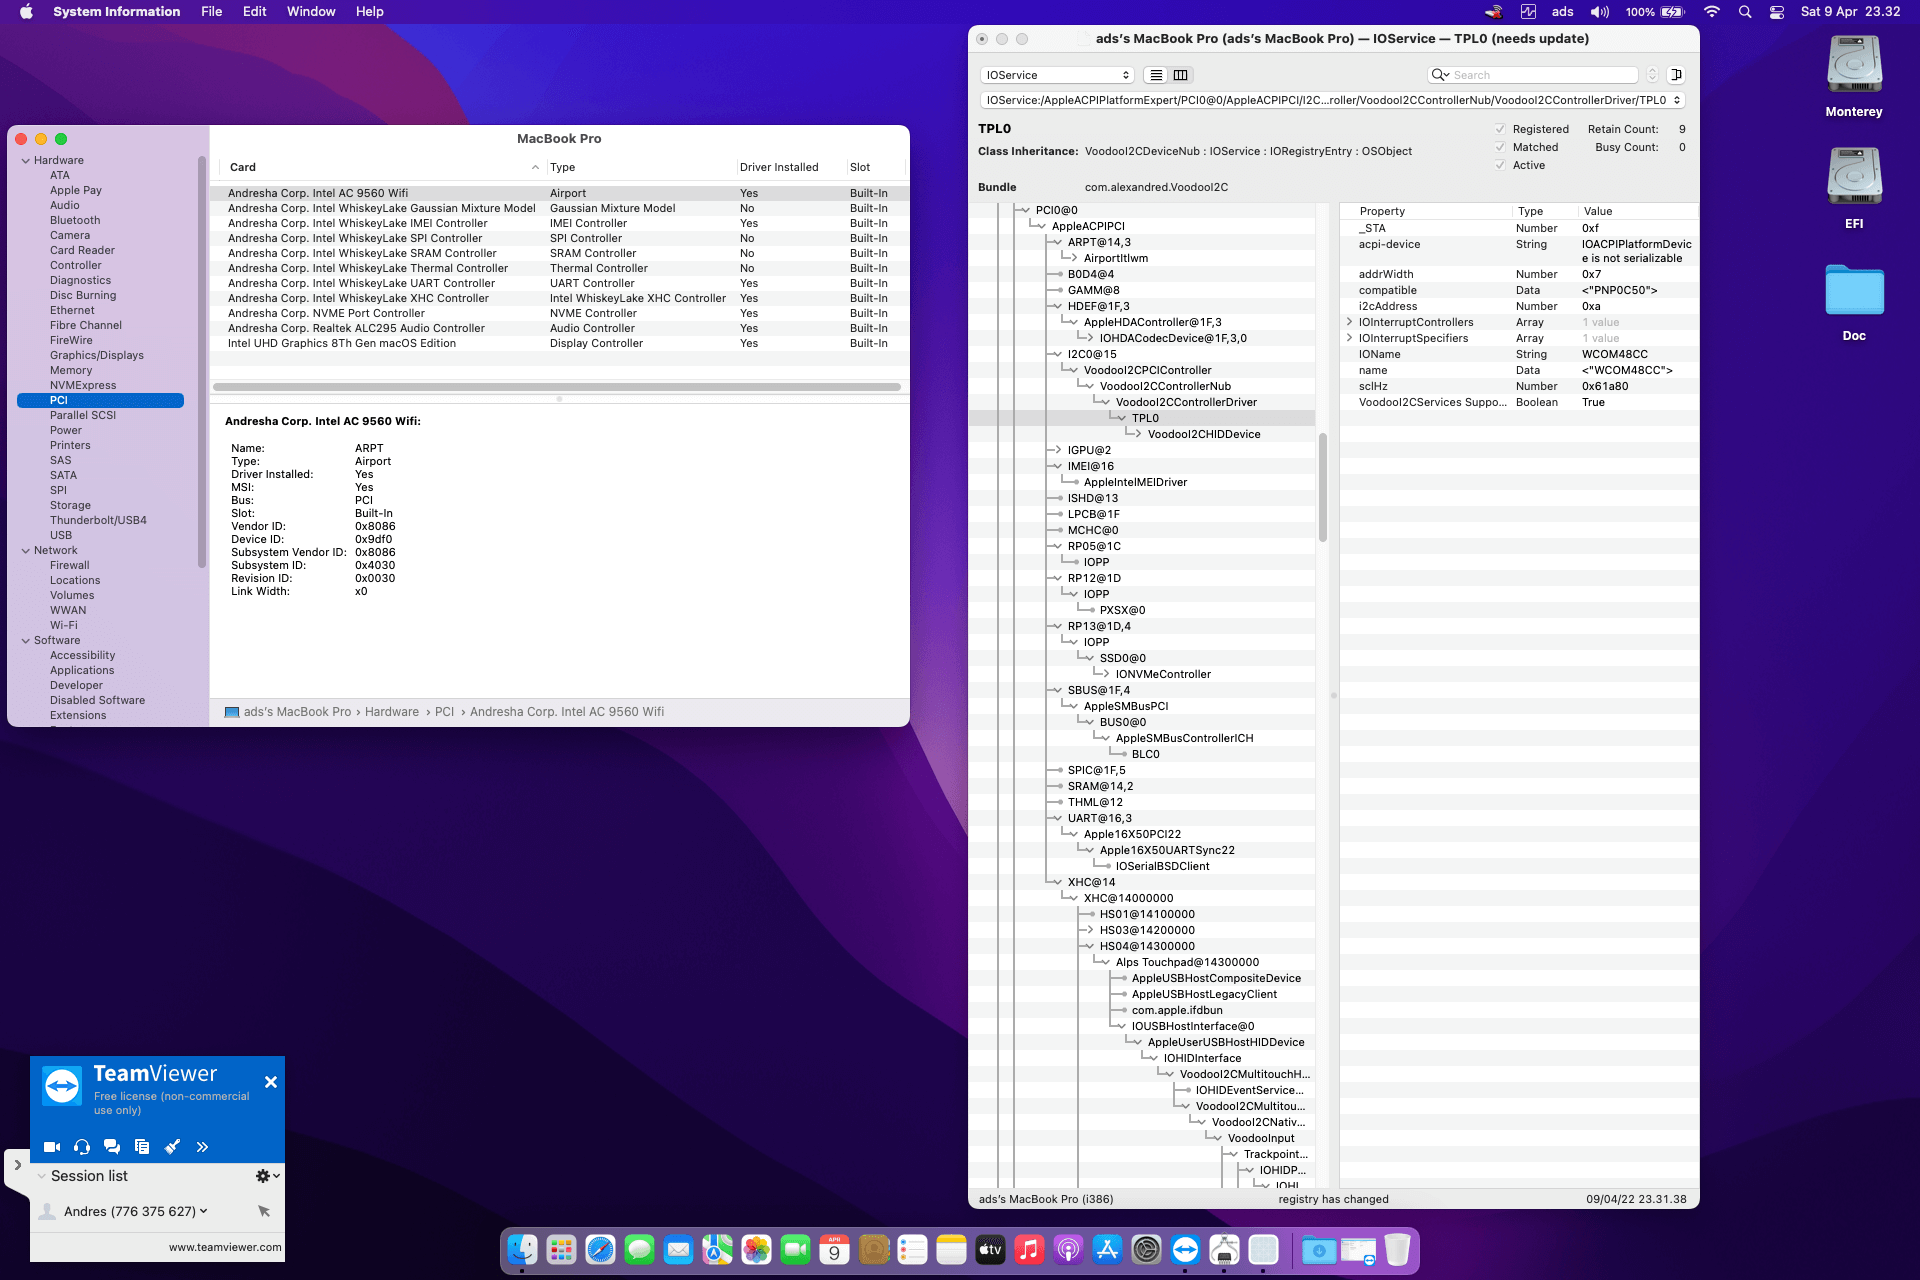Click Hardware in the bottom path bar
The width and height of the screenshot is (1920, 1280).
(392, 712)
